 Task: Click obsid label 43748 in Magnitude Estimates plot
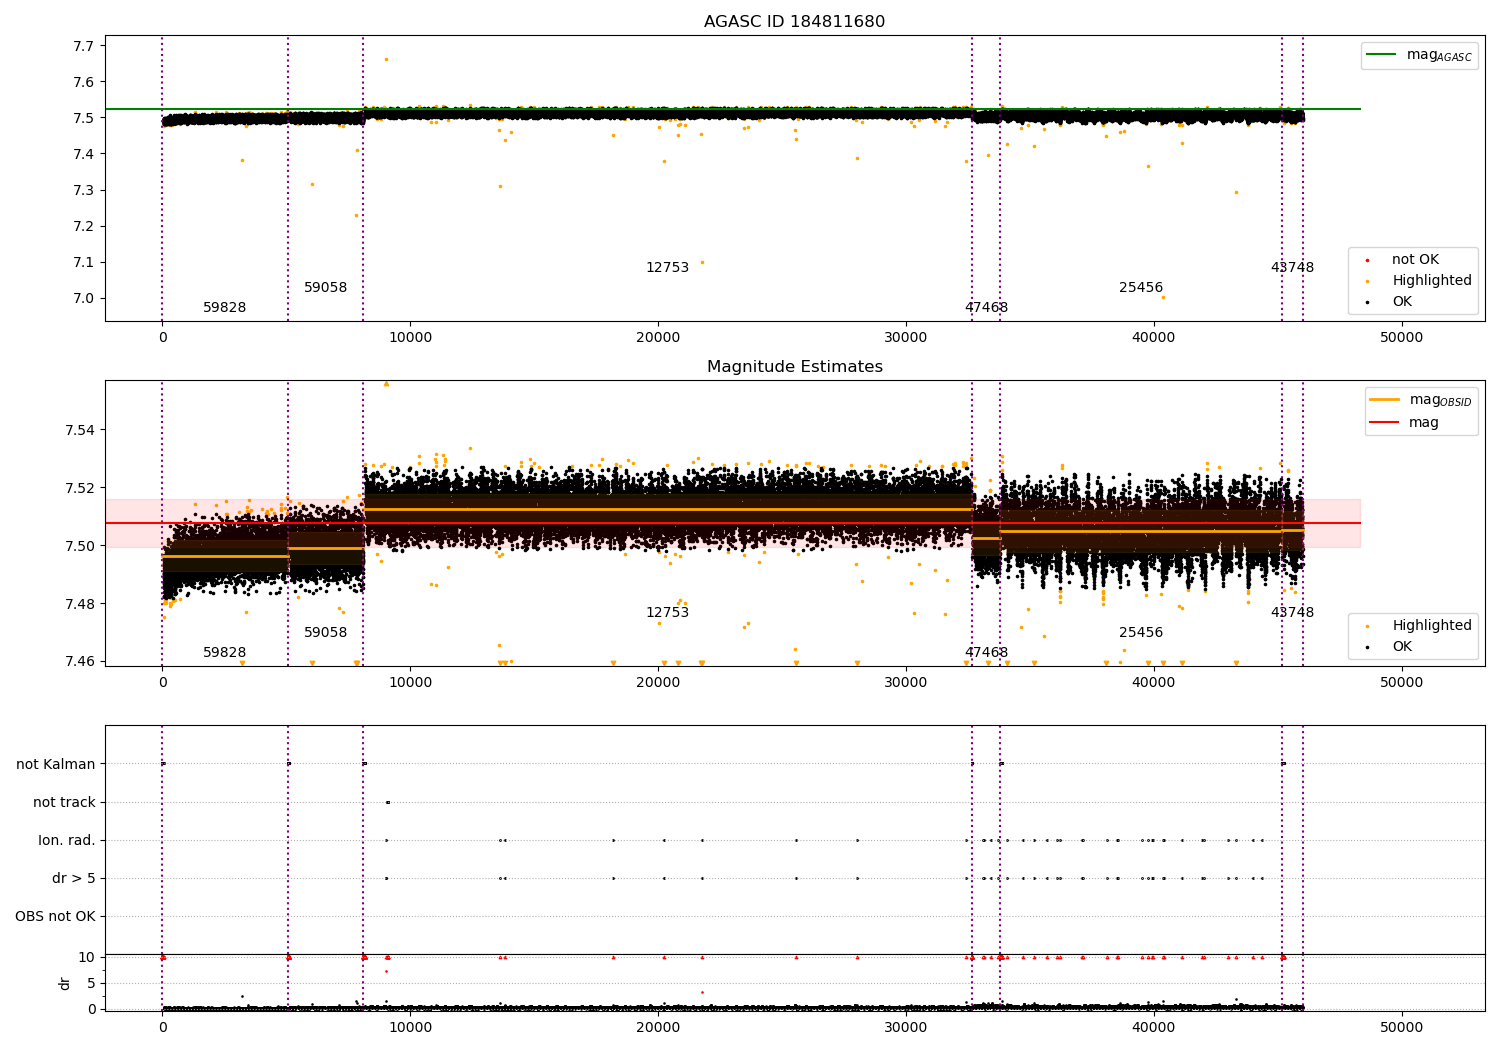coord(1292,613)
